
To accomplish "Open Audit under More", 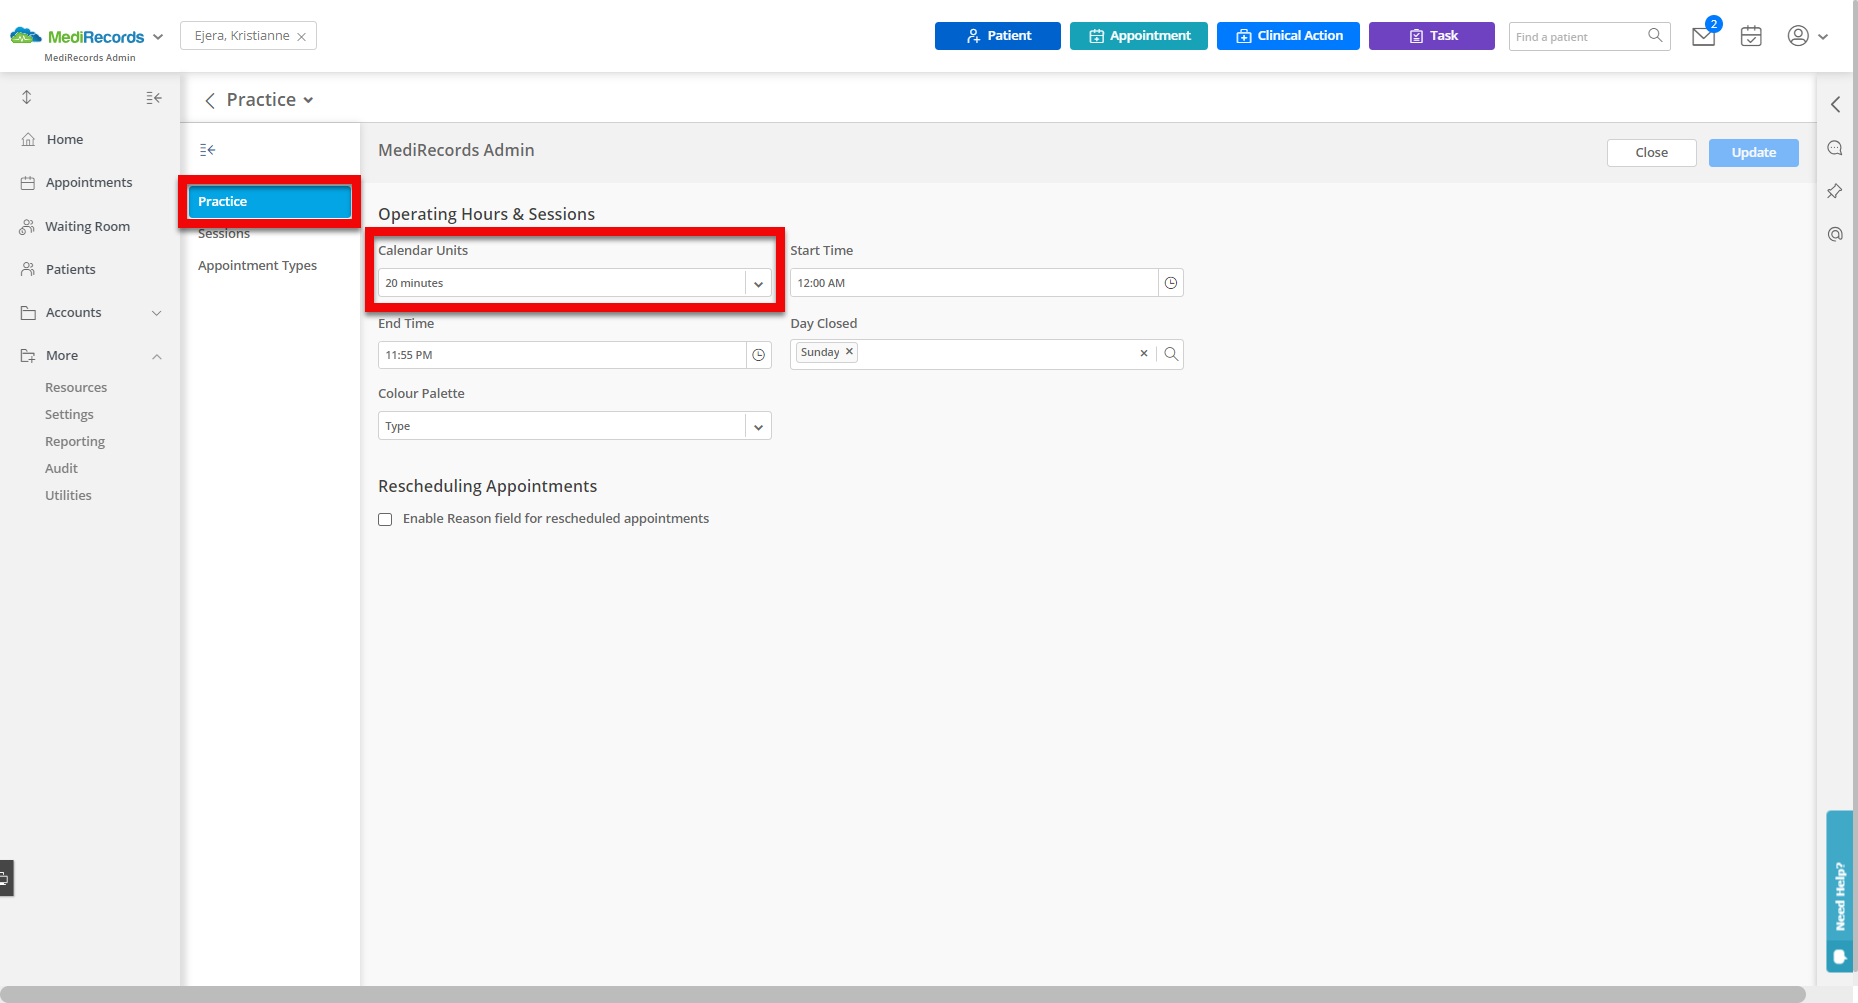I will (x=61, y=469).
